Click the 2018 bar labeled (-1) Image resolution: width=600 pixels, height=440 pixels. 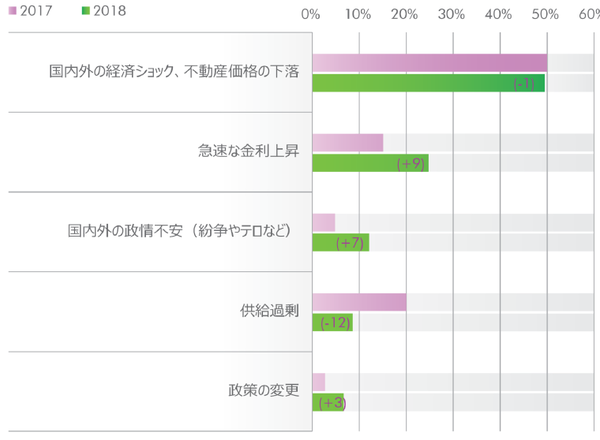coord(429,83)
